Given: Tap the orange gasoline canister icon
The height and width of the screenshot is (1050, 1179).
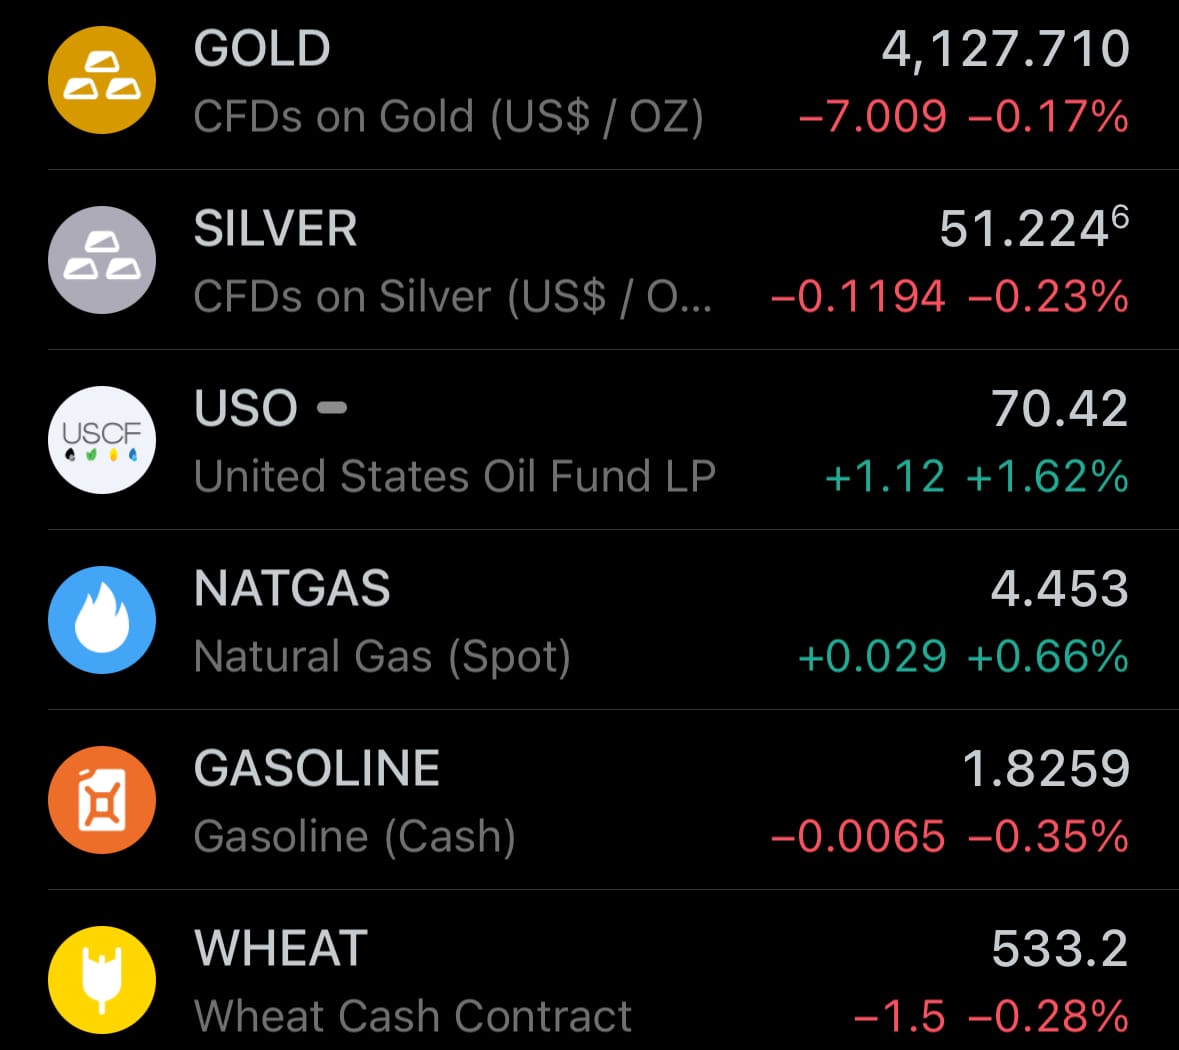Looking at the screenshot, I should [102, 800].
